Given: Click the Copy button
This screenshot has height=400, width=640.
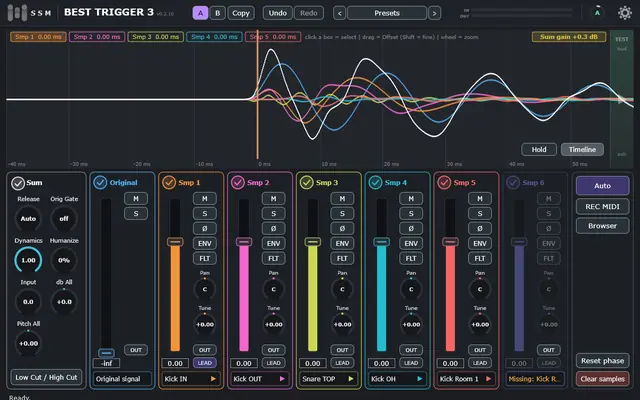Looking at the screenshot, I should [241, 13].
